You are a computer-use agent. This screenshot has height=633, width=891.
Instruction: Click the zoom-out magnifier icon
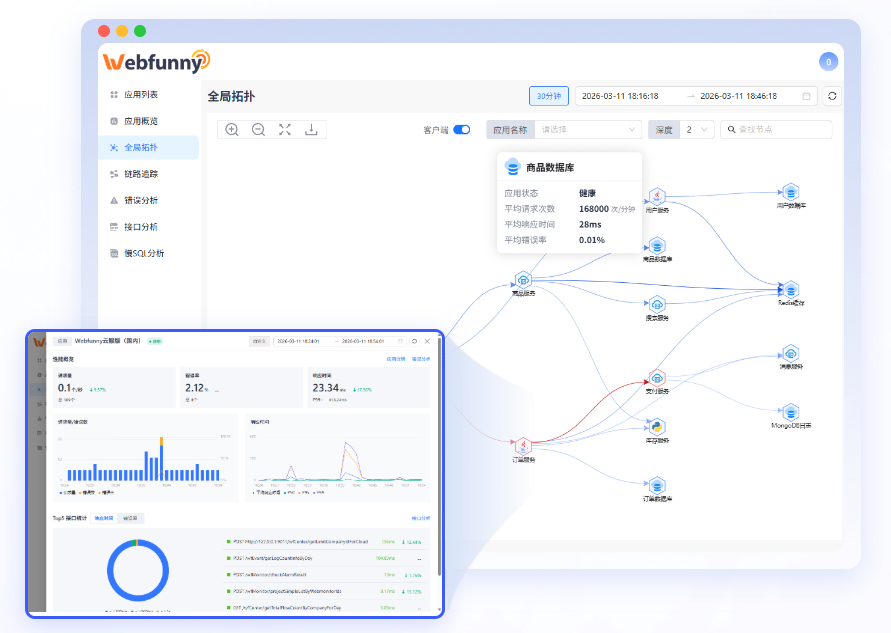point(258,129)
